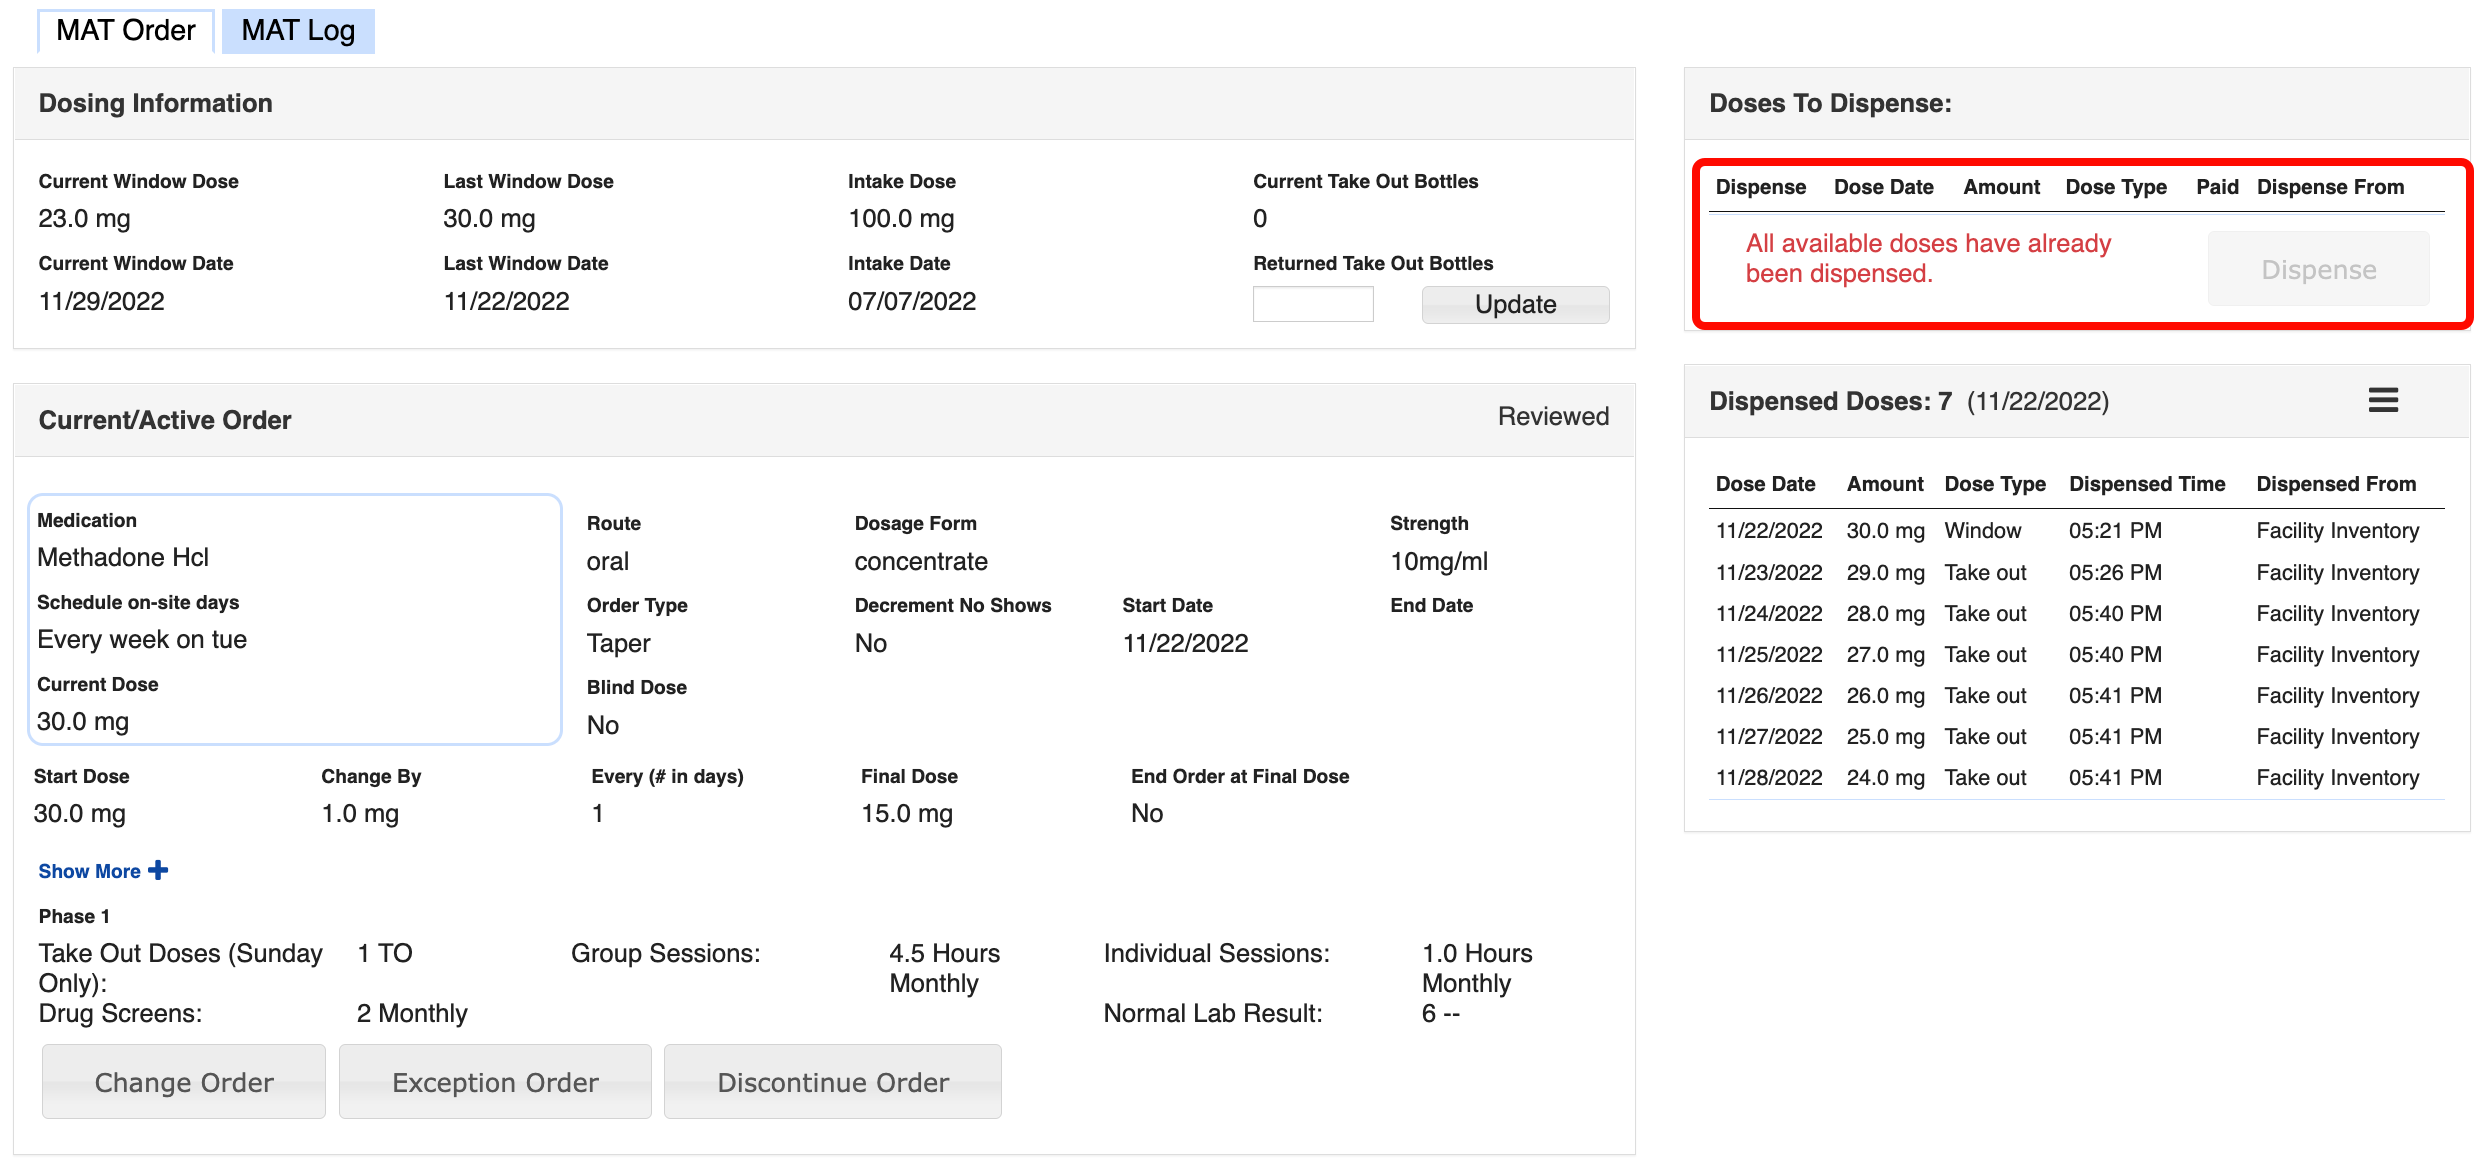Switch to the MAT Log tab

pos(298,31)
